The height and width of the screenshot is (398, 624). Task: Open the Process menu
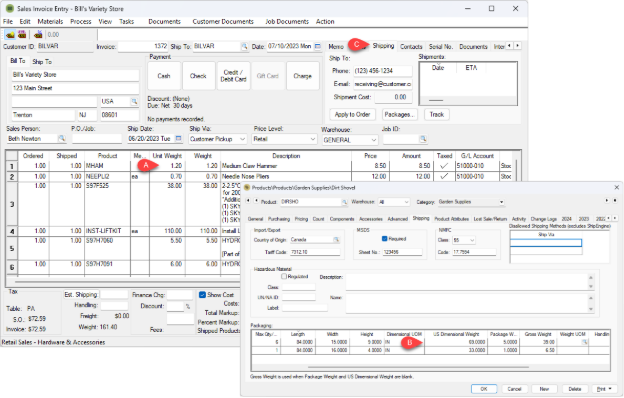81,21
